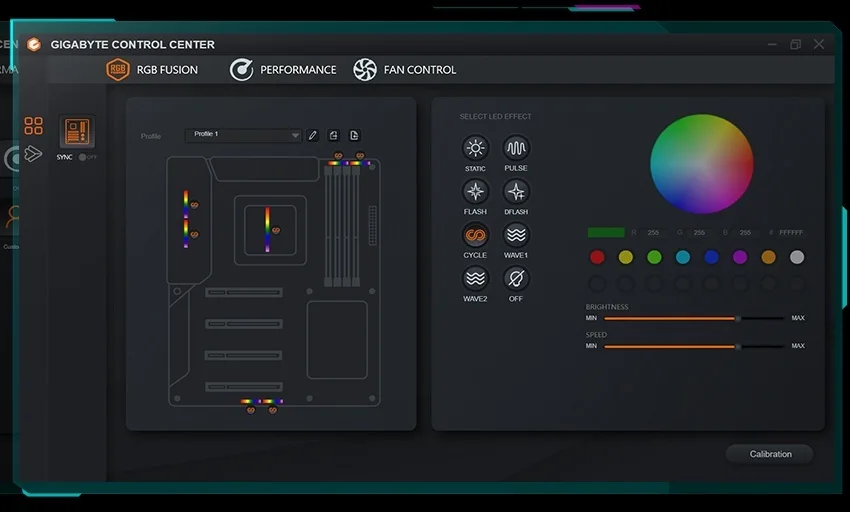Click the hex color code field

[791, 232]
